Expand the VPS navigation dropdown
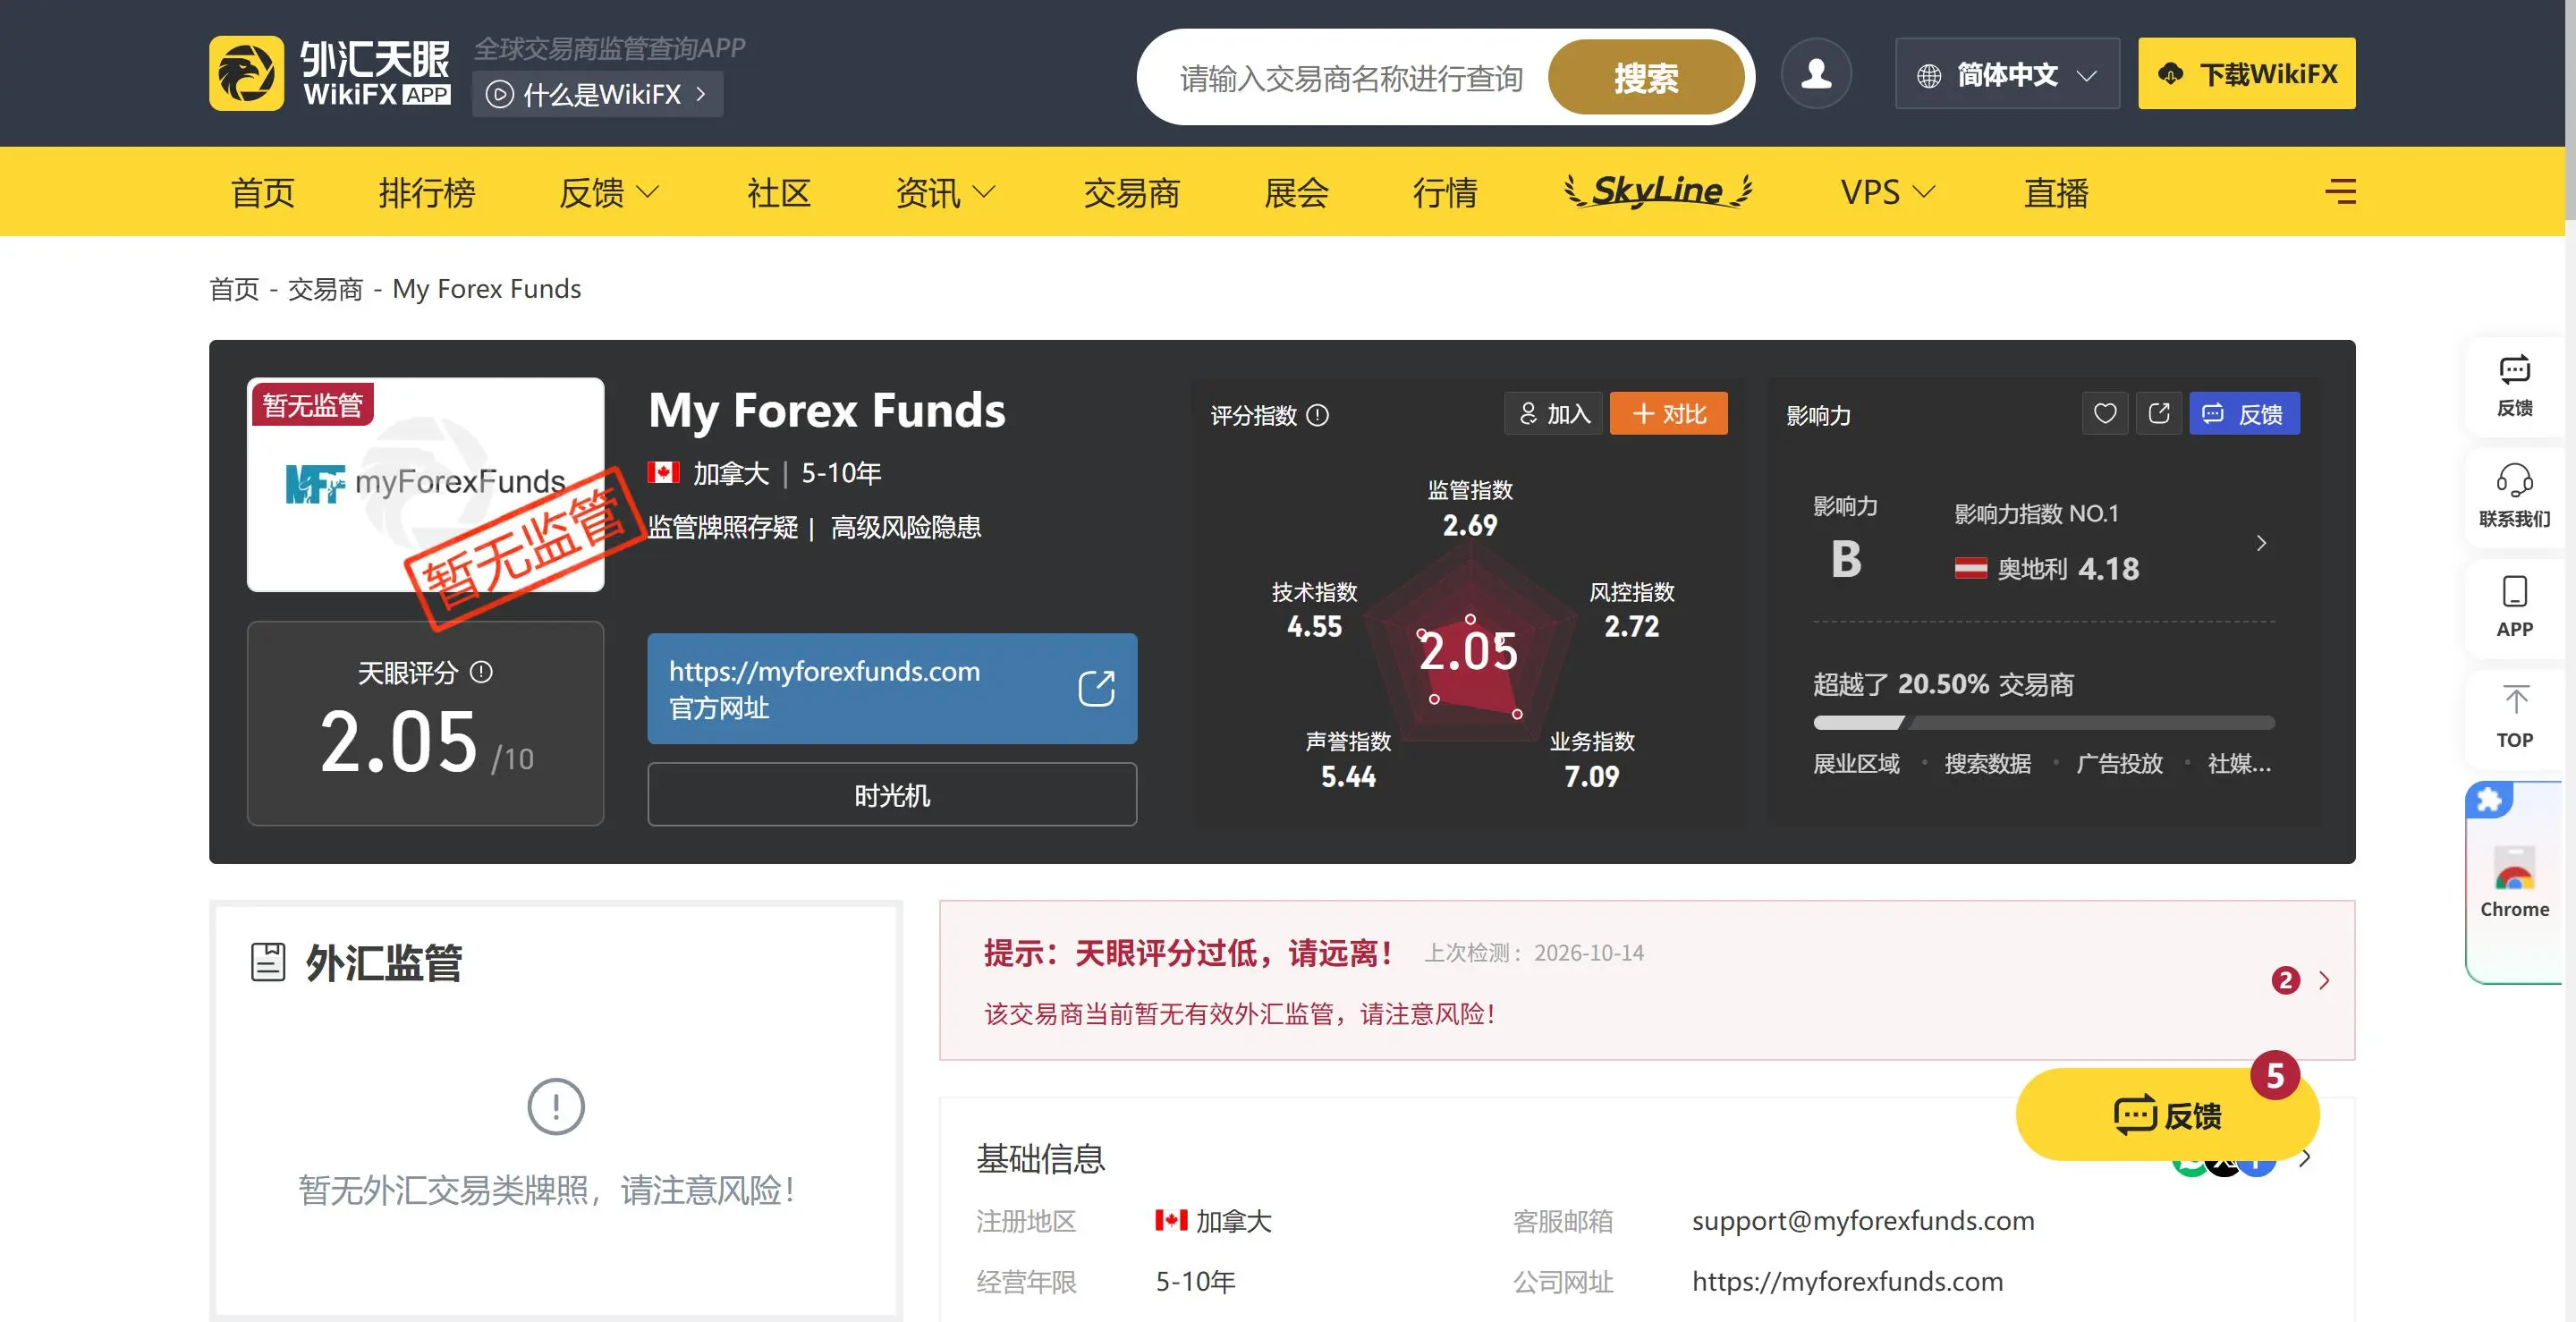2576x1322 pixels. coord(1888,192)
